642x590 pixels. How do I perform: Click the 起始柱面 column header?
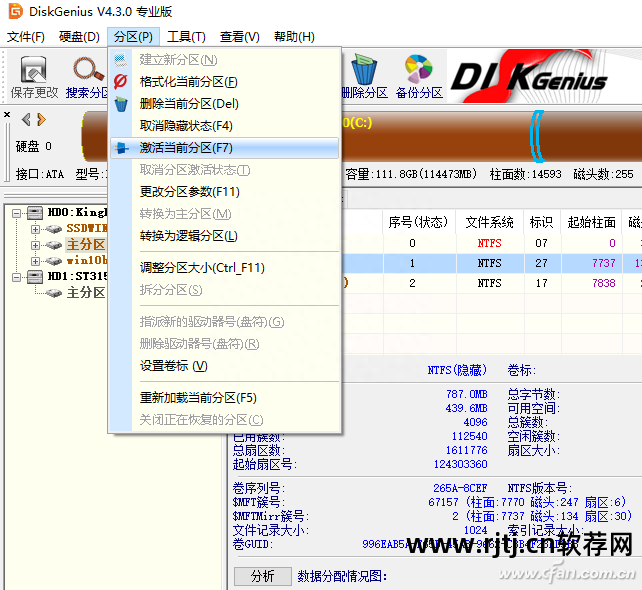tap(591, 222)
